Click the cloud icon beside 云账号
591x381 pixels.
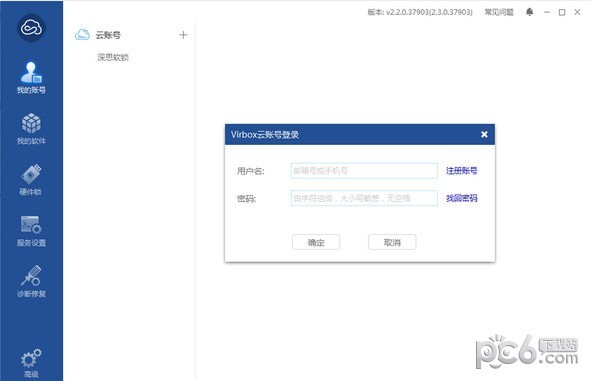click(82, 35)
